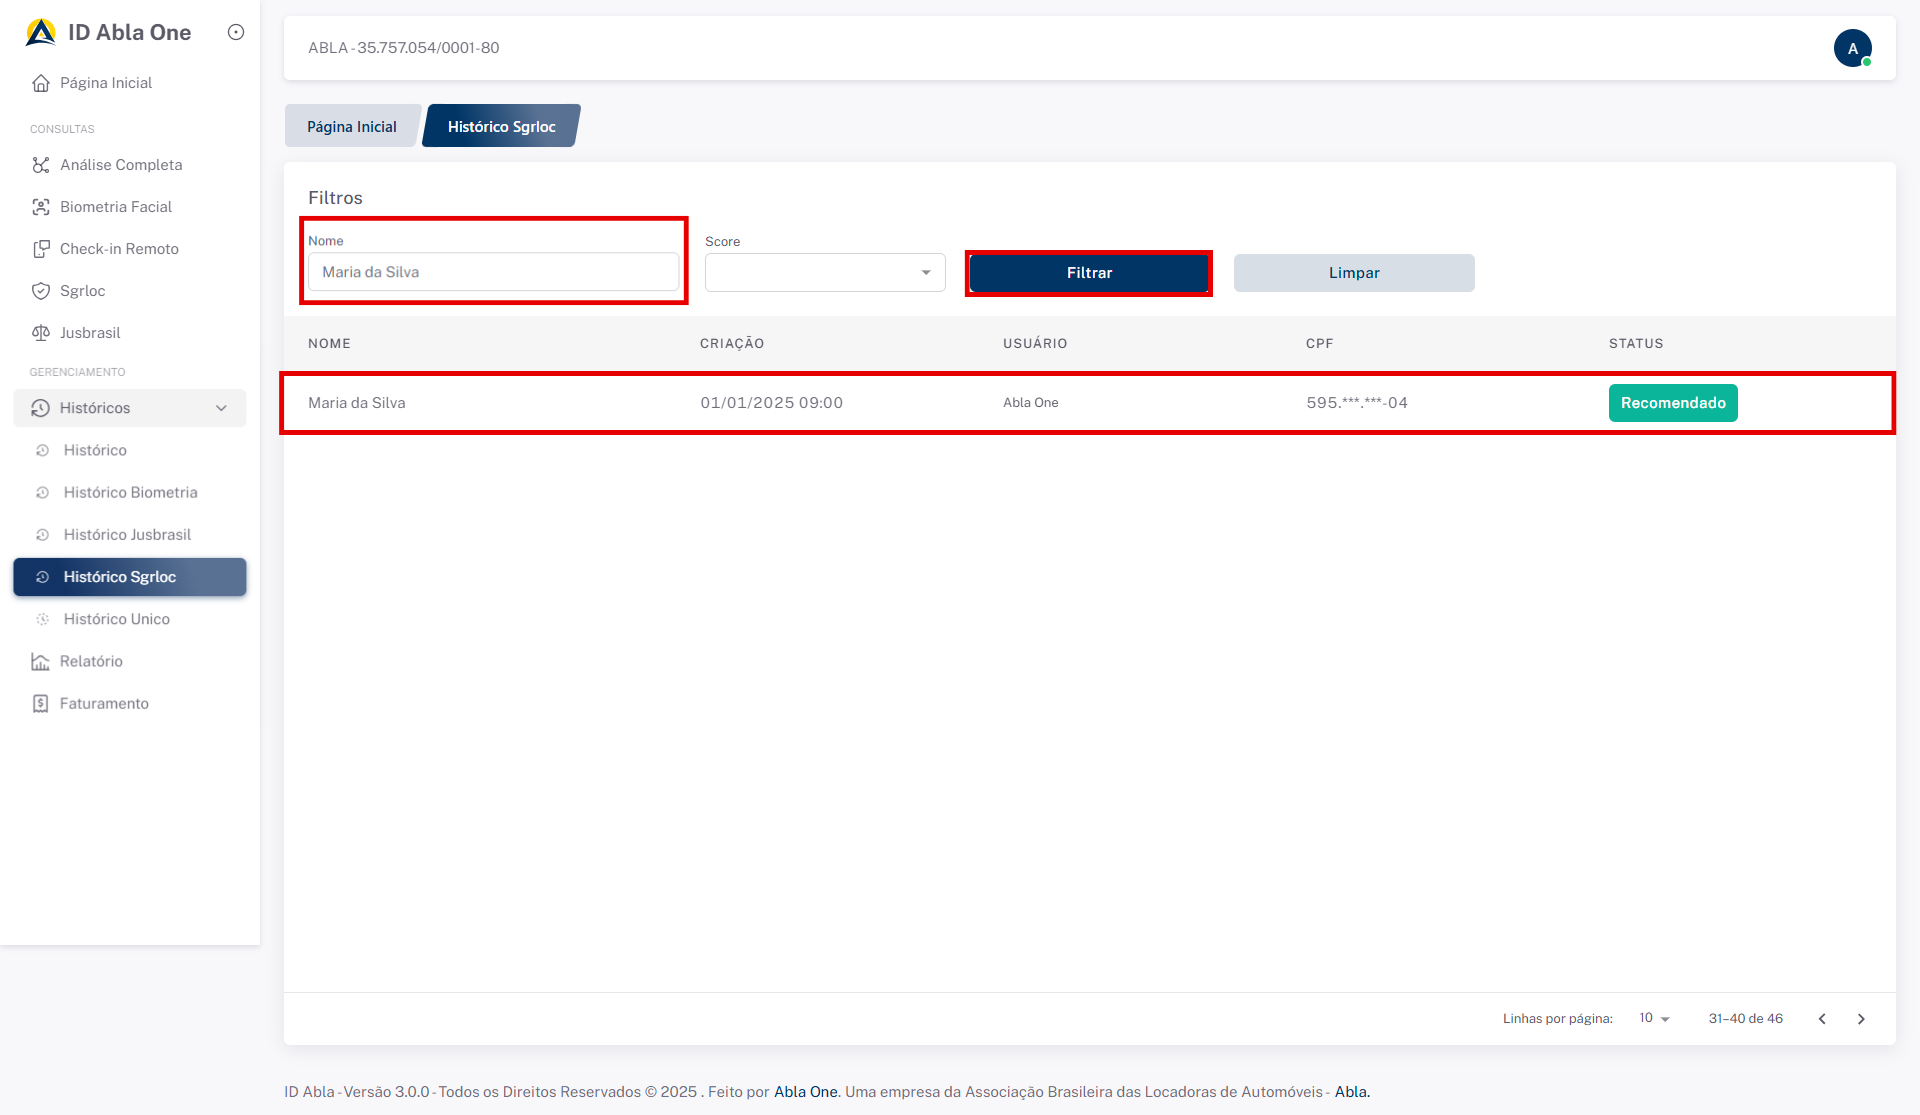Open Check-in Remoto in the sidebar

tap(118, 249)
